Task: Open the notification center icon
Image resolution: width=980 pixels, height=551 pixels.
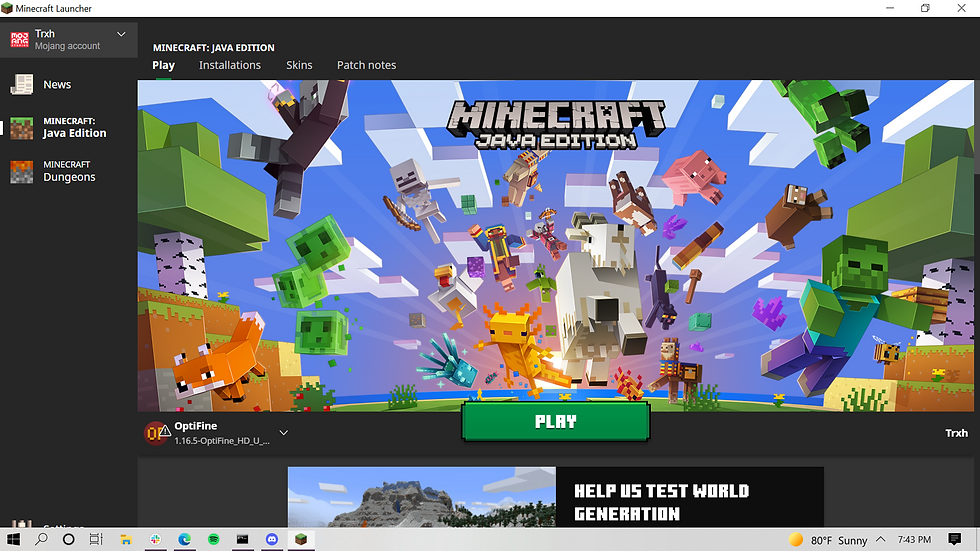Action: click(x=954, y=539)
